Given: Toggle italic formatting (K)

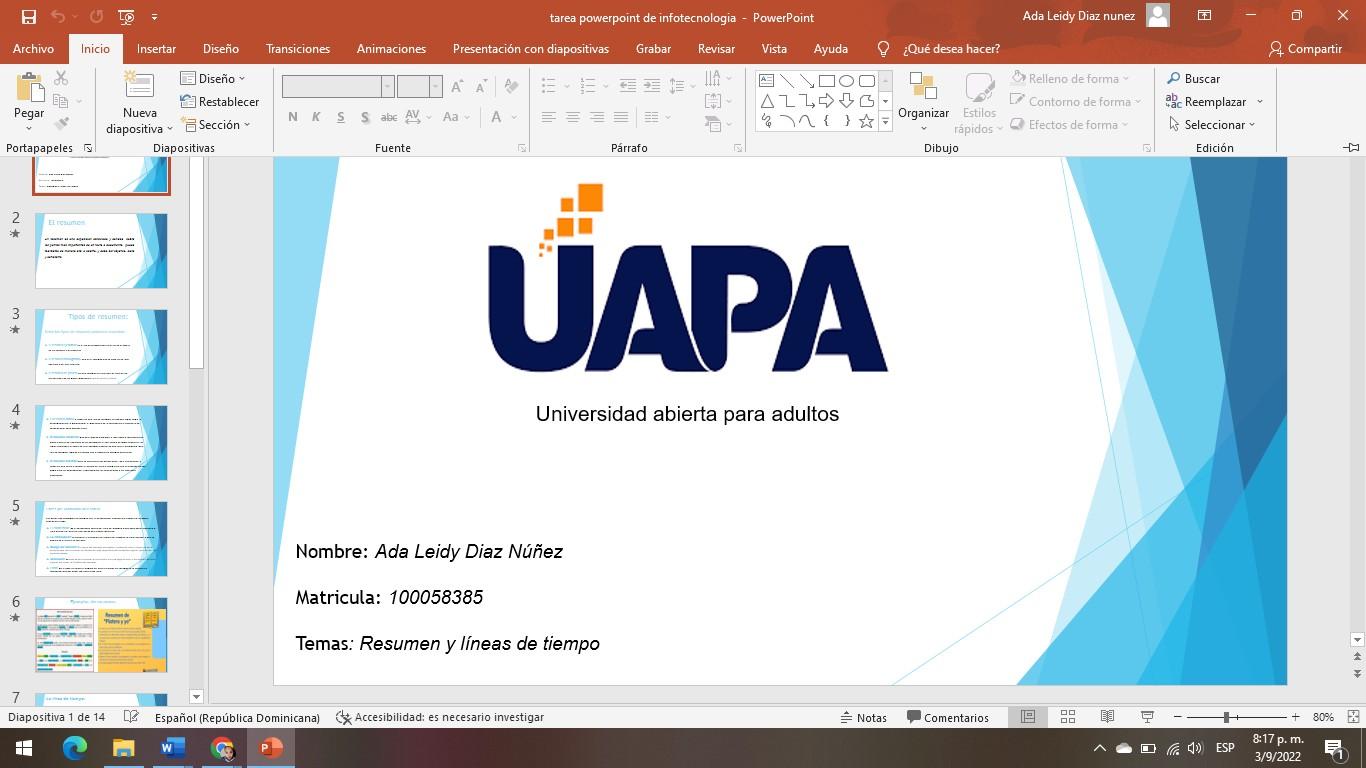Looking at the screenshot, I should 316,117.
